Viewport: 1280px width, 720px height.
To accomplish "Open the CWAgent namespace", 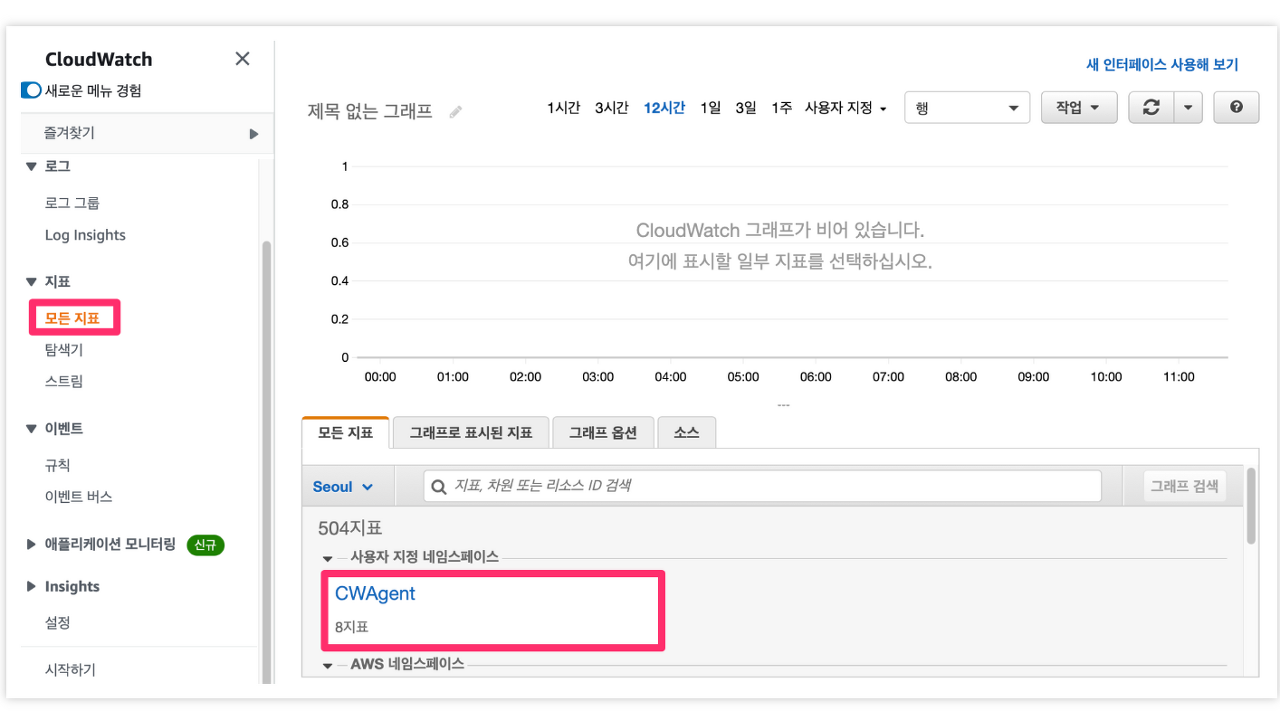I will (375, 593).
